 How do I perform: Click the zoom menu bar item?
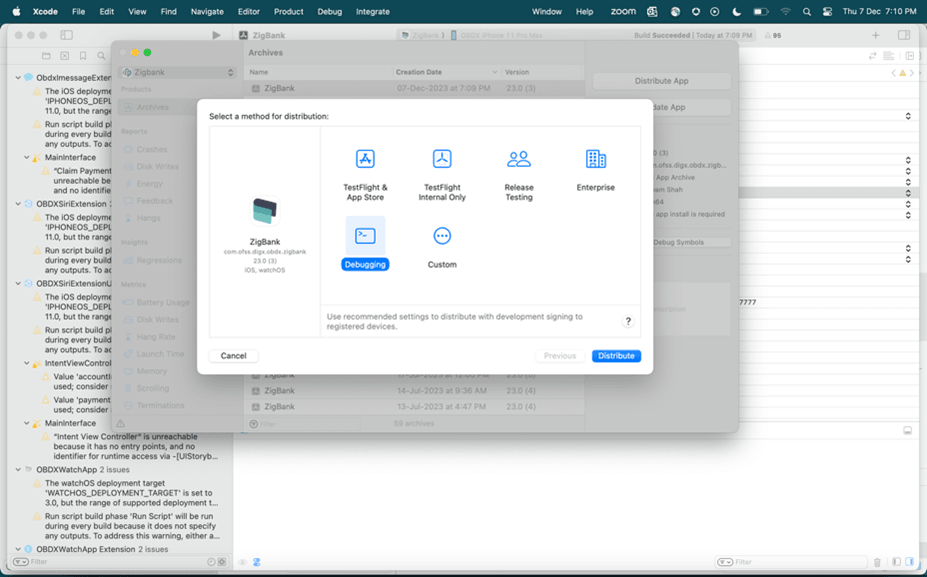pos(623,11)
